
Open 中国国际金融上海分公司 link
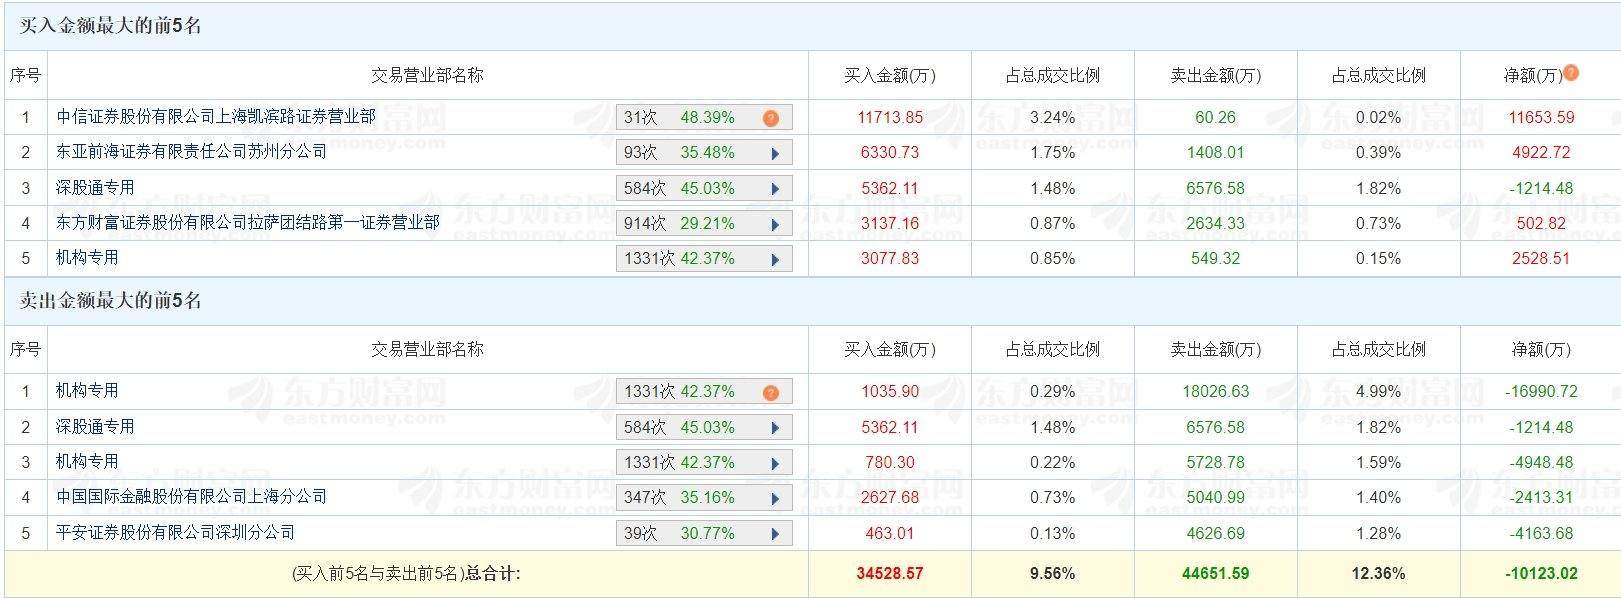191,497
